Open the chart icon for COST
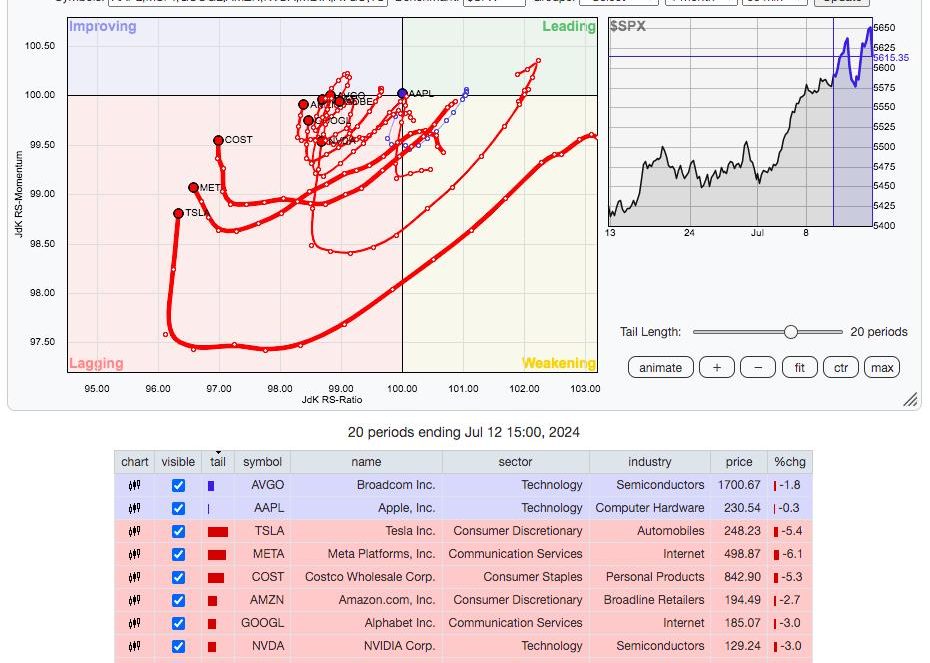The image size is (930, 663). pos(135,577)
